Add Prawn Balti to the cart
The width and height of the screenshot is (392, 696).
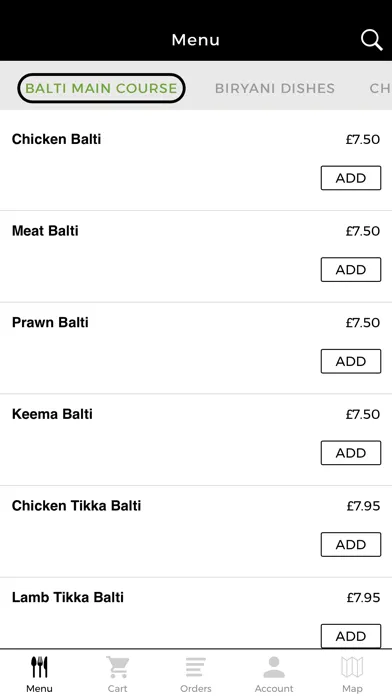tap(351, 361)
